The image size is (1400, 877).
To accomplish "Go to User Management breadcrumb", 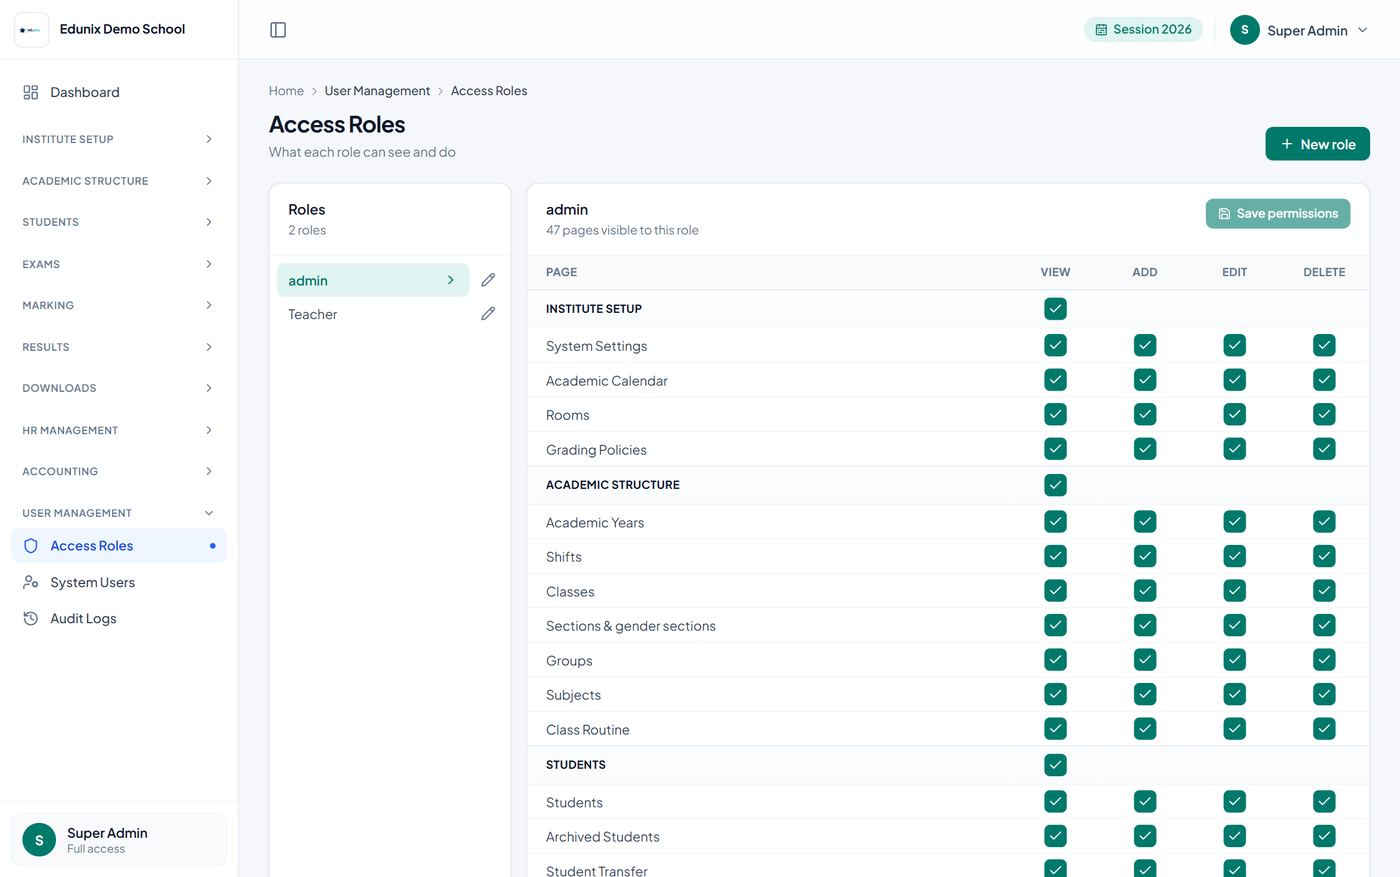I will [x=377, y=91].
